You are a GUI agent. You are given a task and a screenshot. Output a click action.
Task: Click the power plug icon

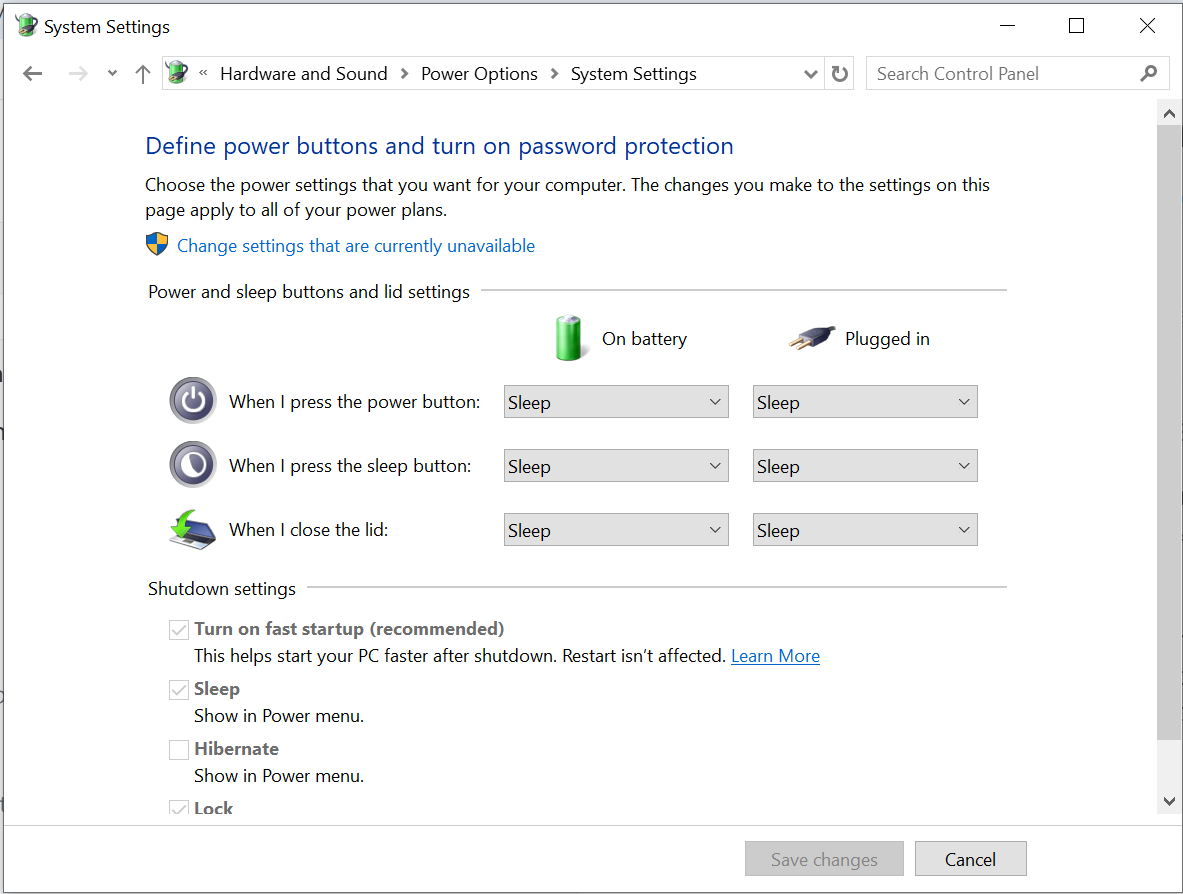click(x=812, y=337)
